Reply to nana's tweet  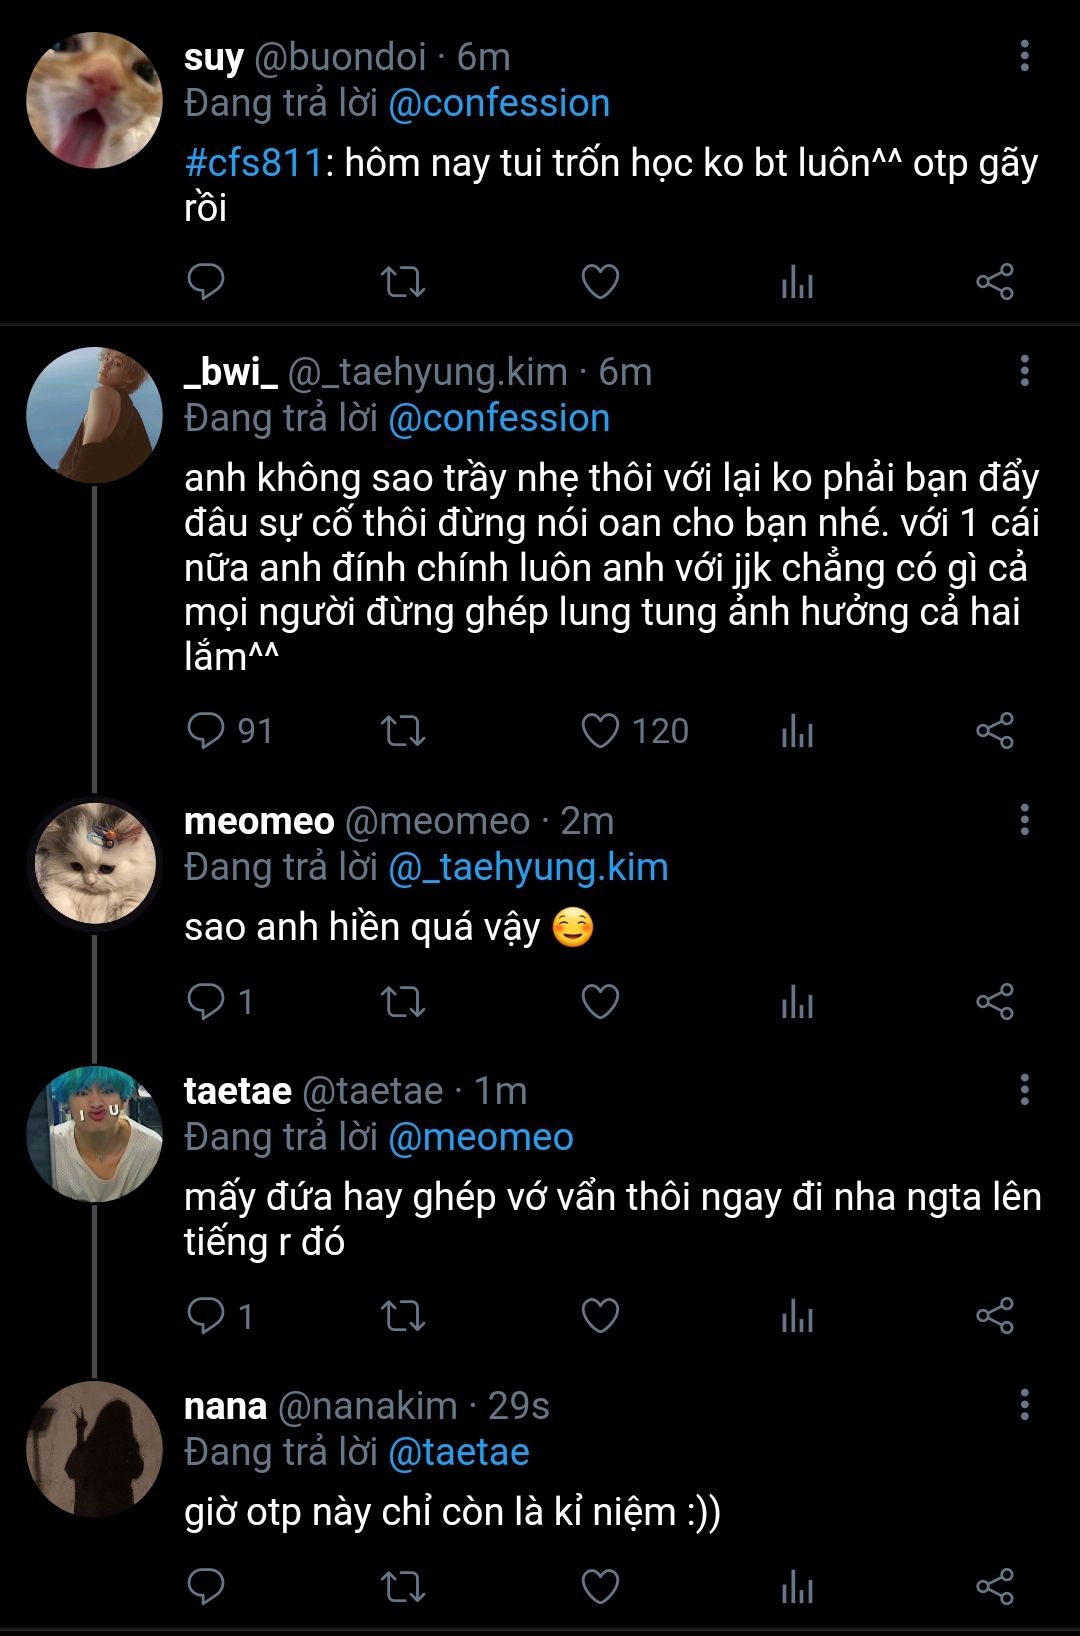click(x=206, y=1586)
